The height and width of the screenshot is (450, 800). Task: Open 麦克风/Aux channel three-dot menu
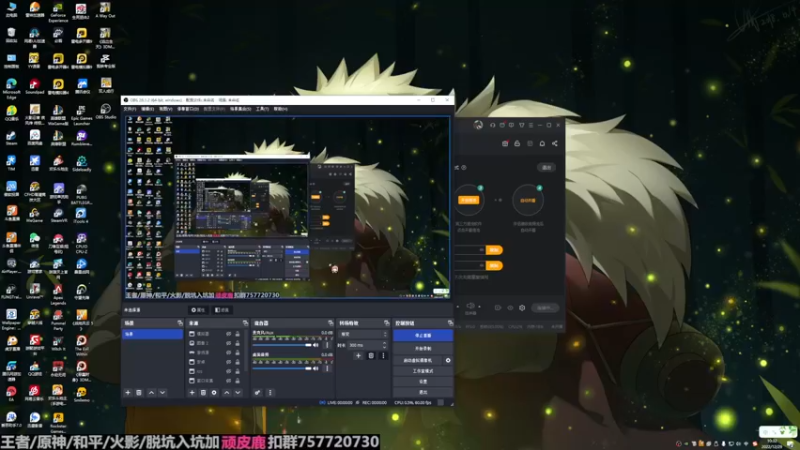(327, 345)
